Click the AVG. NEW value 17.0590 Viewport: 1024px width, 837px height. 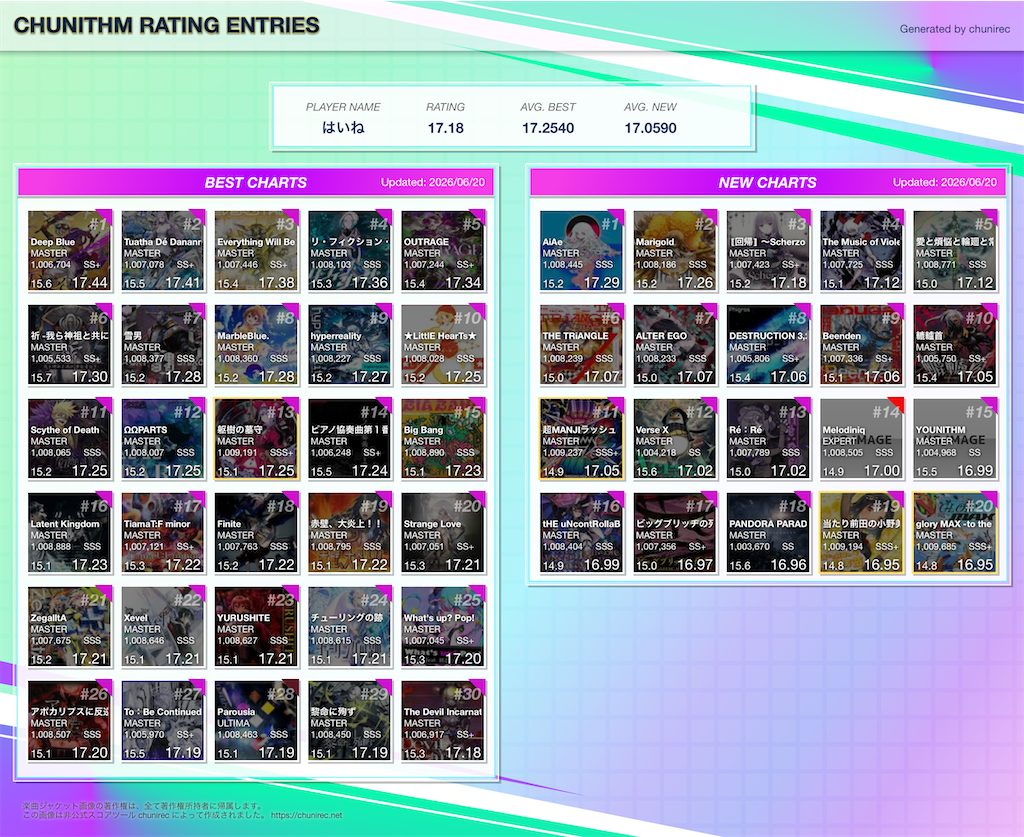point(650,128)
